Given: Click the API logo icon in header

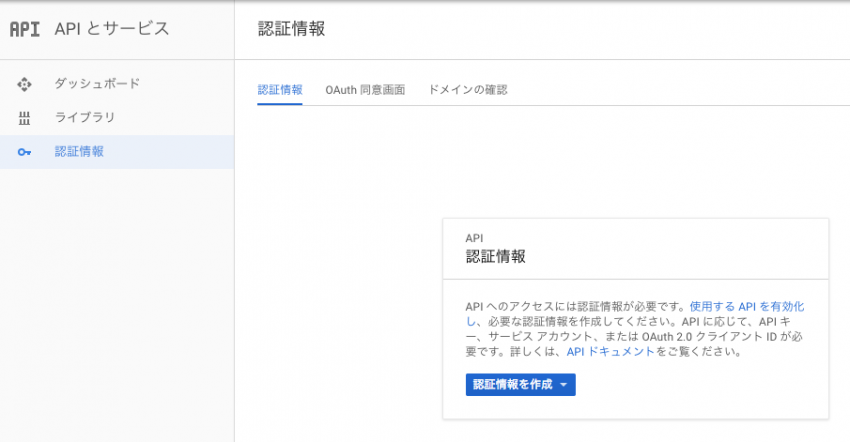Looking at the screenshot, I should [x=25, y=29].
